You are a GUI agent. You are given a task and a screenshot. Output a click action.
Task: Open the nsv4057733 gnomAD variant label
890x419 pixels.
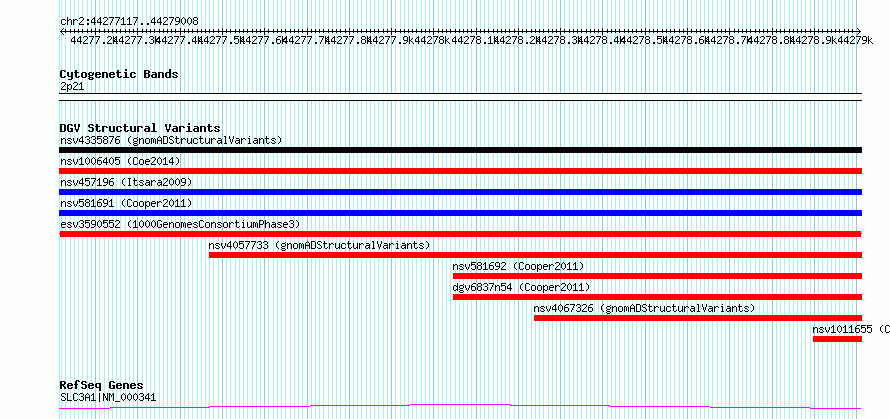[x=320, y=245]
